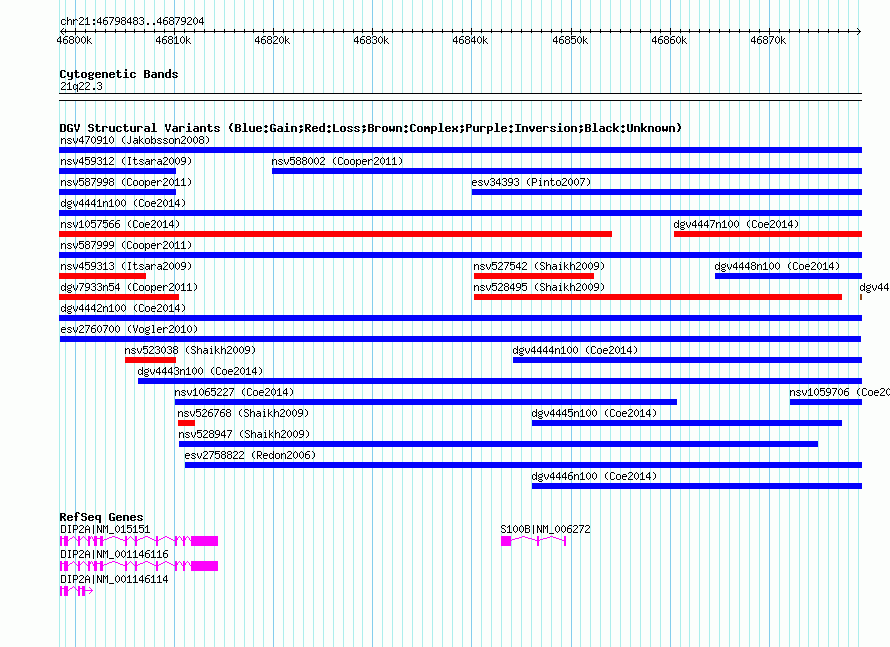Click the 46840k ruler position label
This screenshot has width=890, height=647.
(471, 40)
